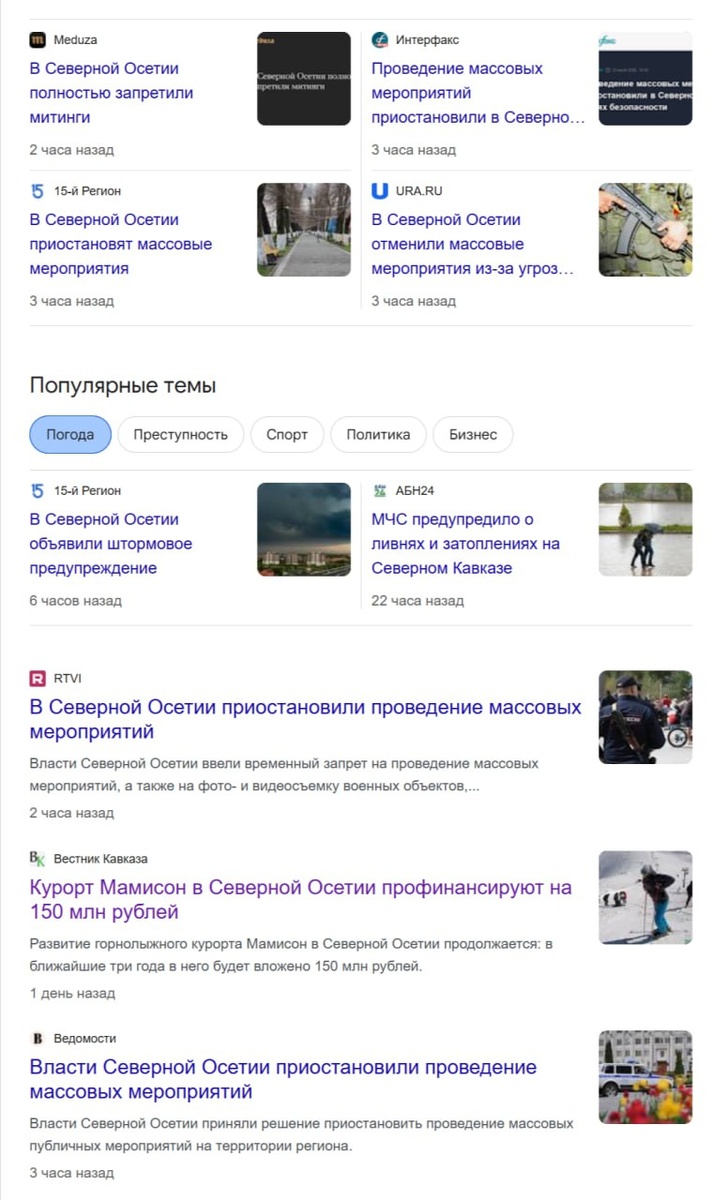Open 15-й Регион headline 'приостановят массовые мероприятия'
The image size is (728, 1200).
pyautogui.click(x=121, y=244)
